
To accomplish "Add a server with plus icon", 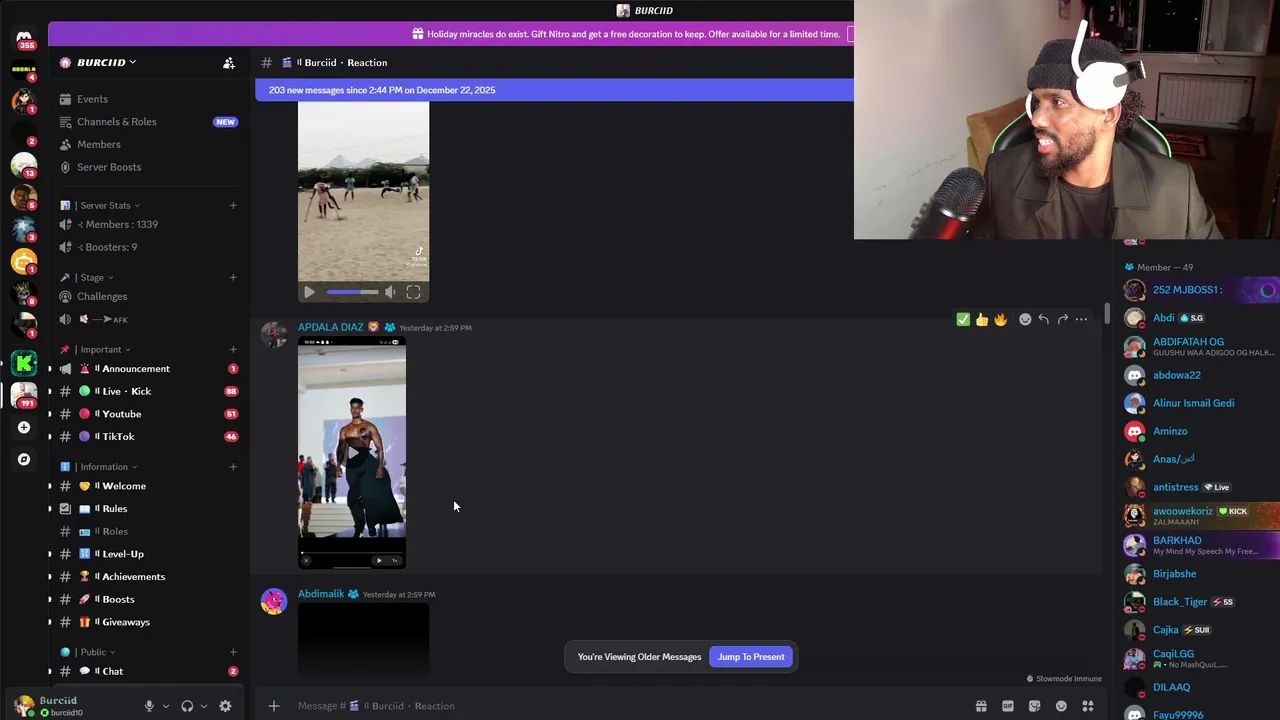I will pos(24,427).
